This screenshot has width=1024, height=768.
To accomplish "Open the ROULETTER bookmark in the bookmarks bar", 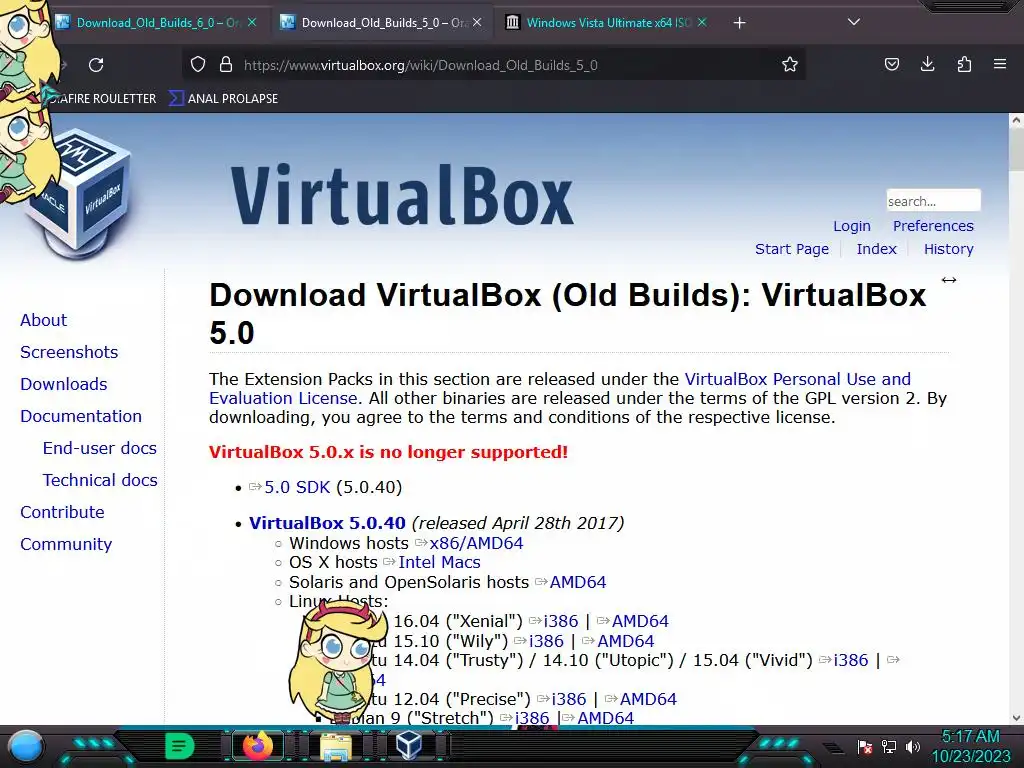I will pyautogui.click(x=101, y=99).
